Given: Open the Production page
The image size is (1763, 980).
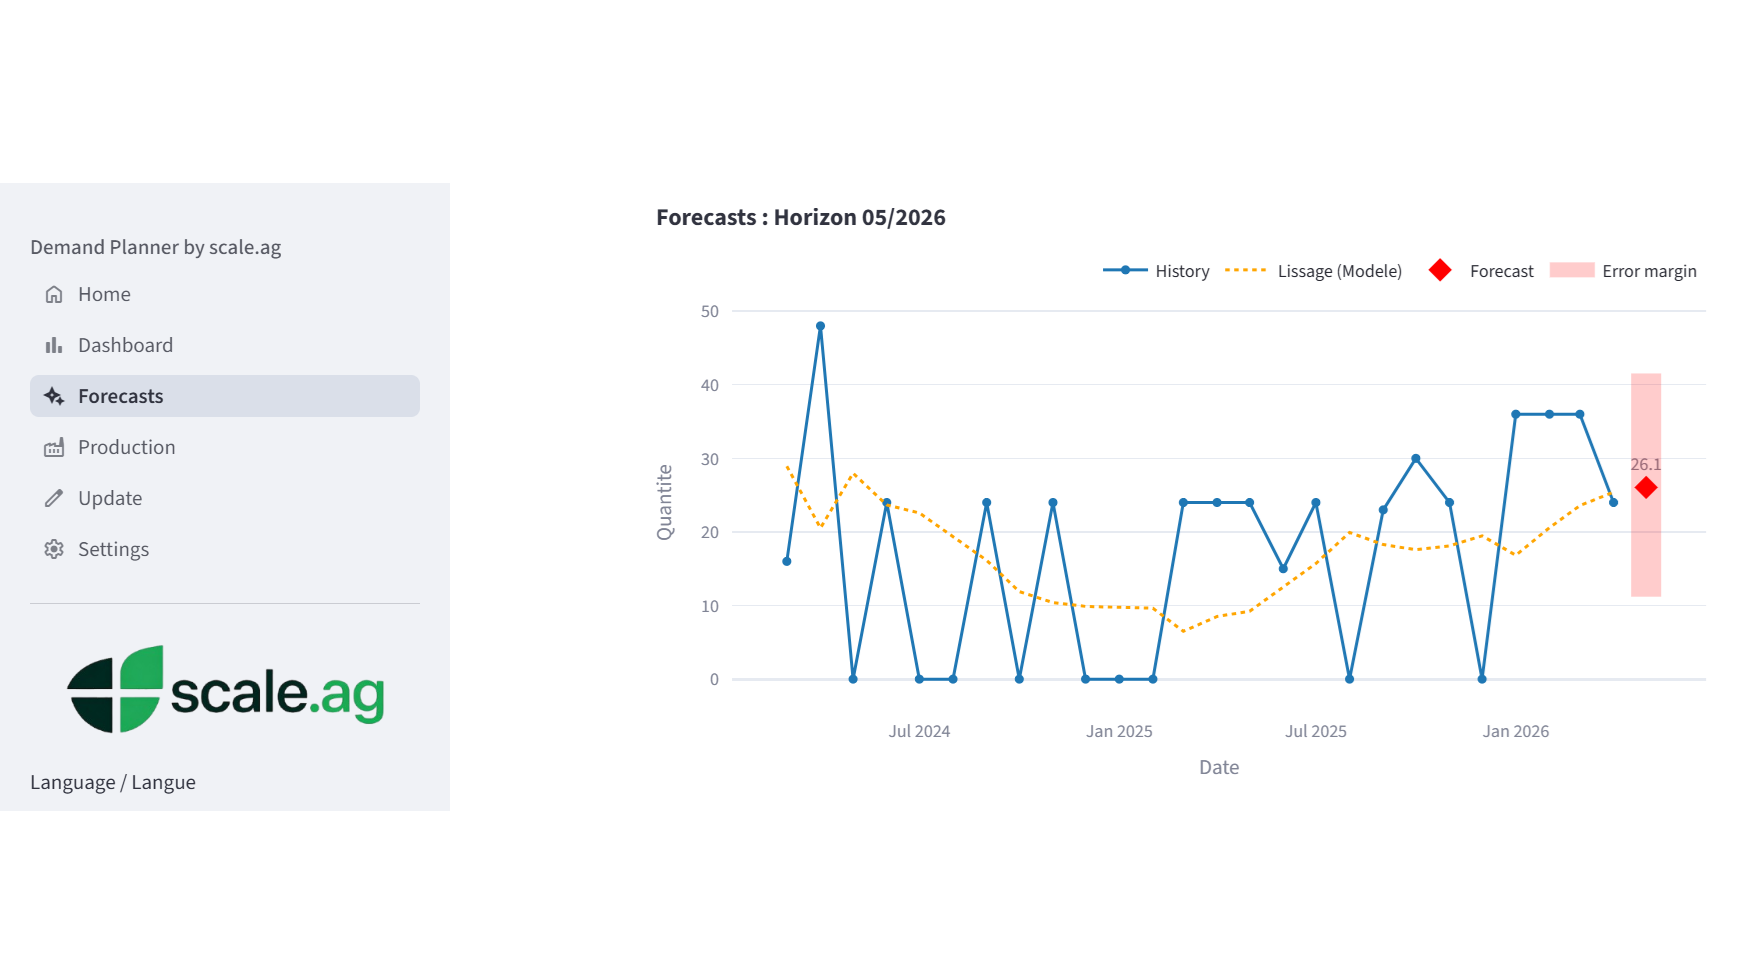Looking at the screenshot, I should [x=225, y=447].
